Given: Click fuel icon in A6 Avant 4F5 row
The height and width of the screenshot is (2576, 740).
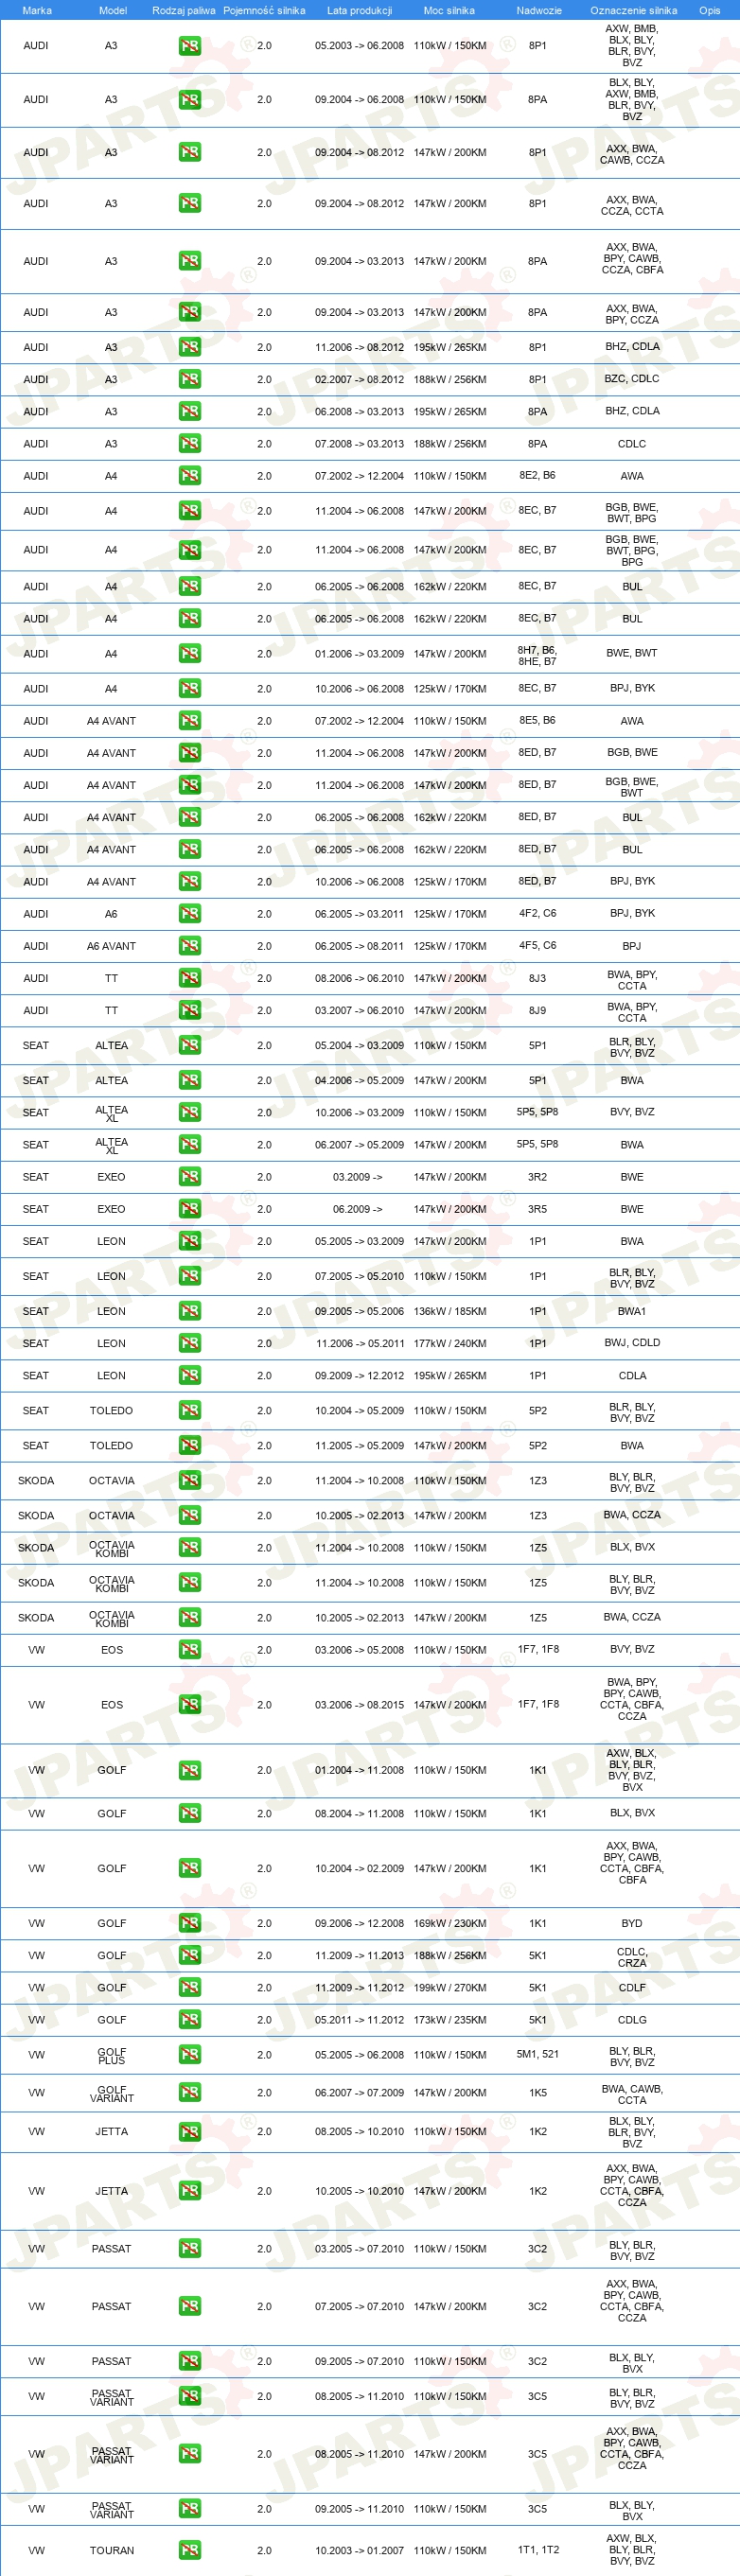Looking at the screenshot, I should click(x=189, y=945).
